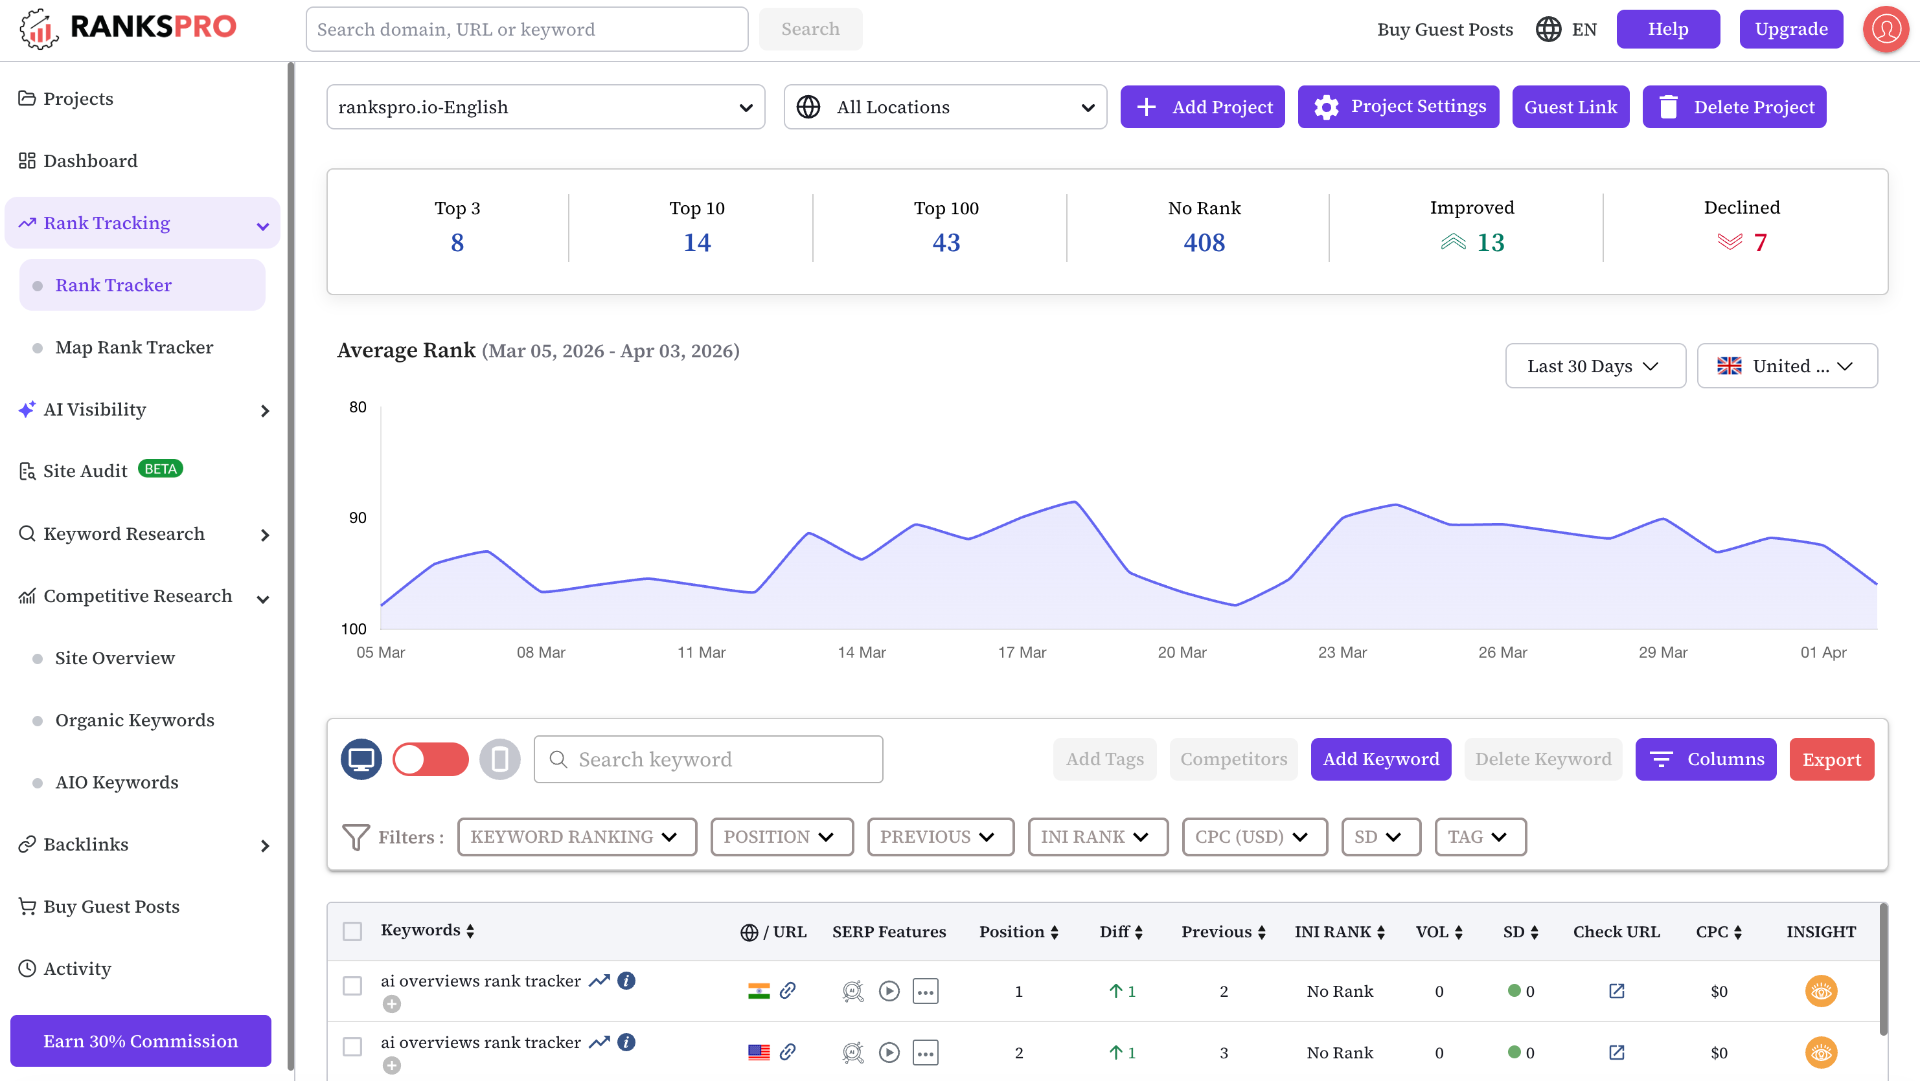Click Columns button
Screen dimensions: 1920x1081
[1706, 759]
